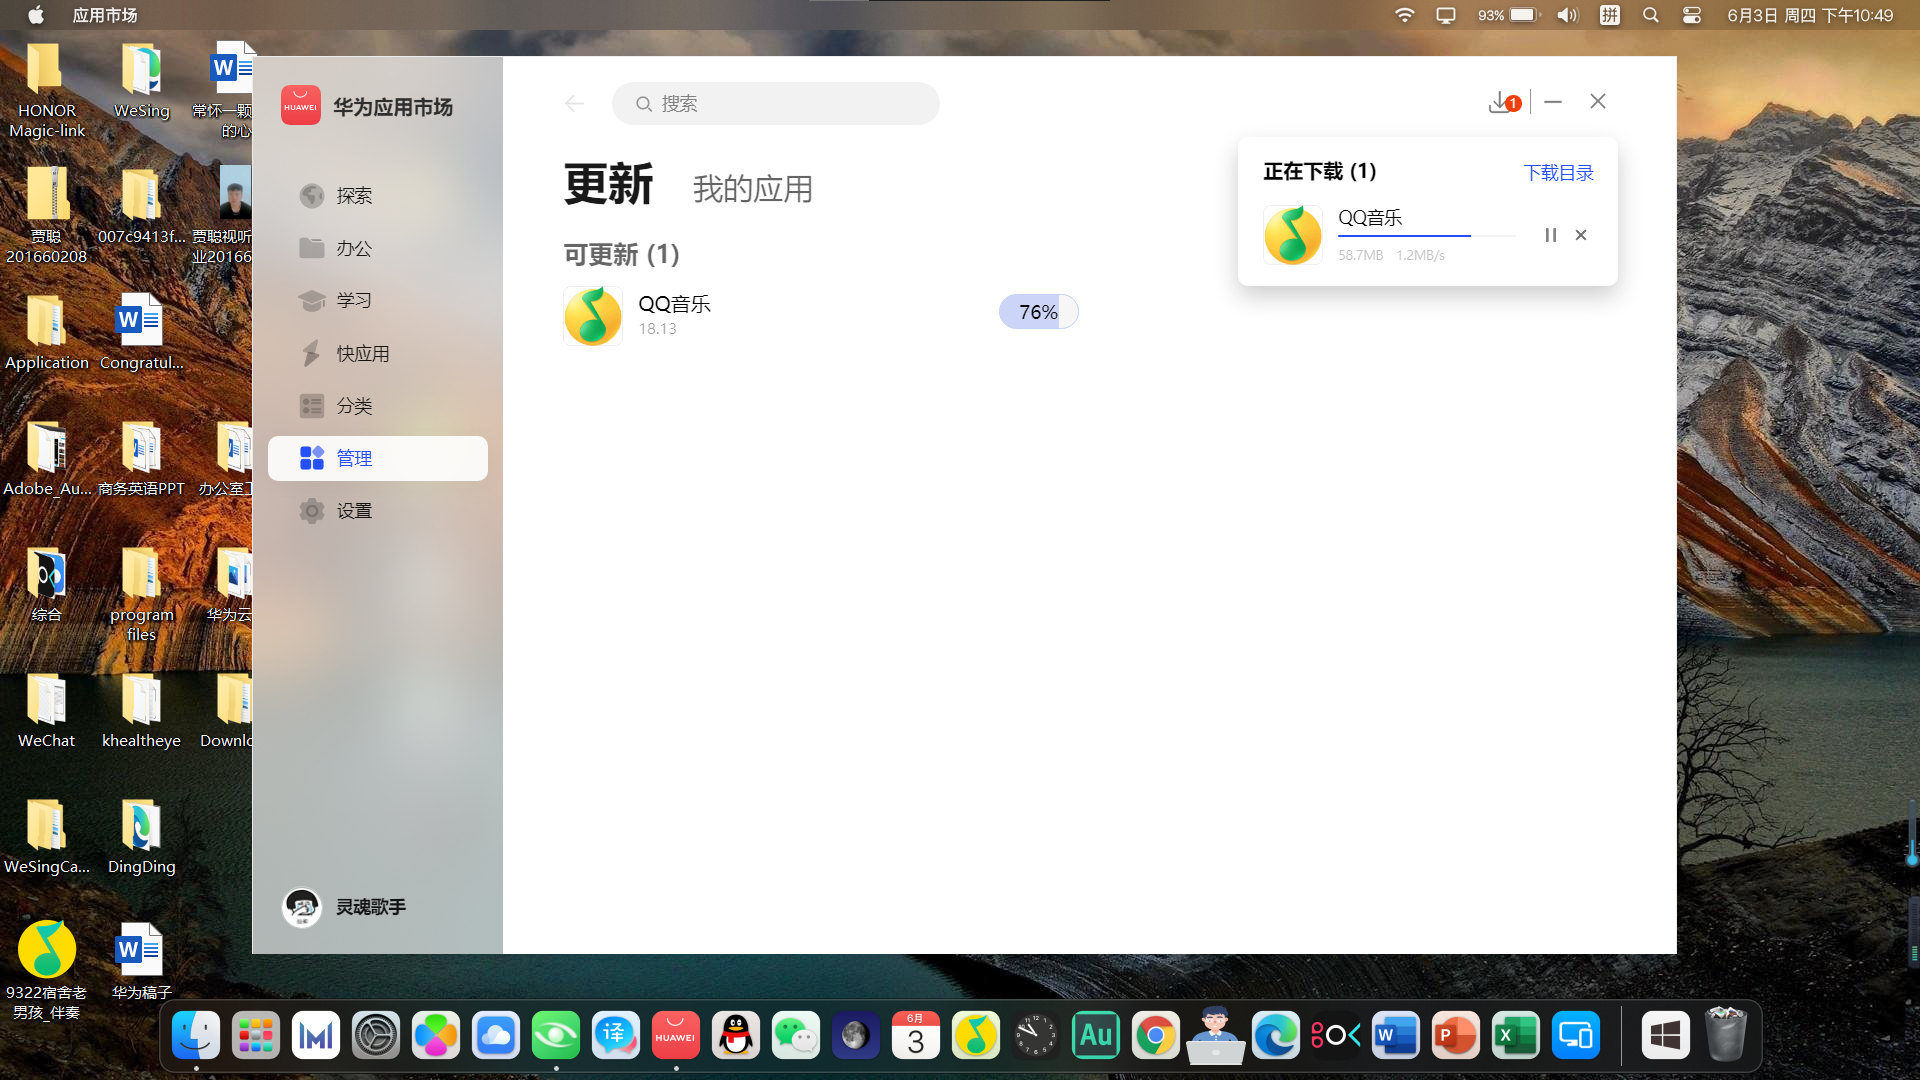
Task: Open 设置 in the sidebar
Action: click(x=378, y=511)
